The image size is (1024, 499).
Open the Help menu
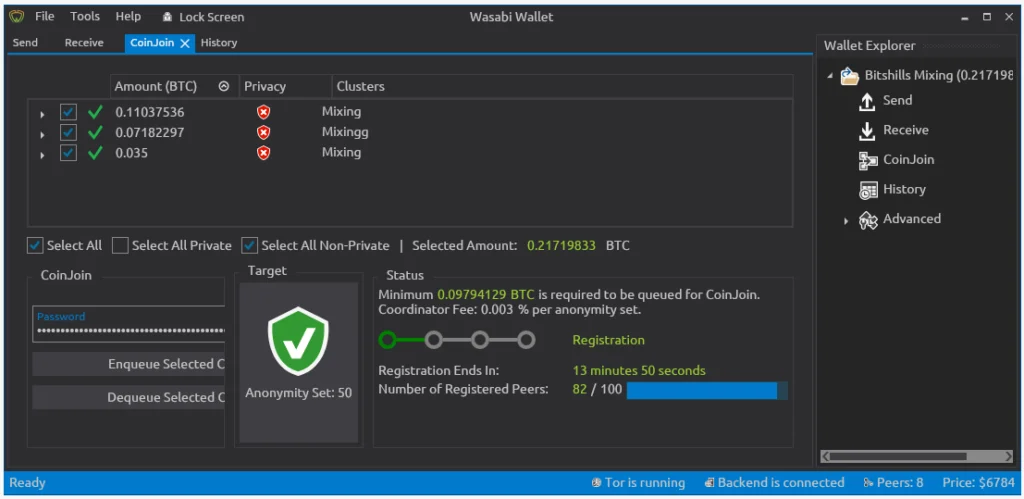128,16
